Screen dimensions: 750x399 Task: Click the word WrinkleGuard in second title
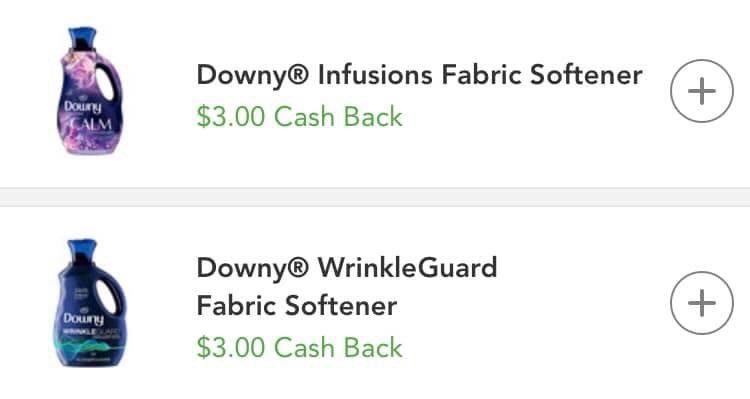point(408,268)
